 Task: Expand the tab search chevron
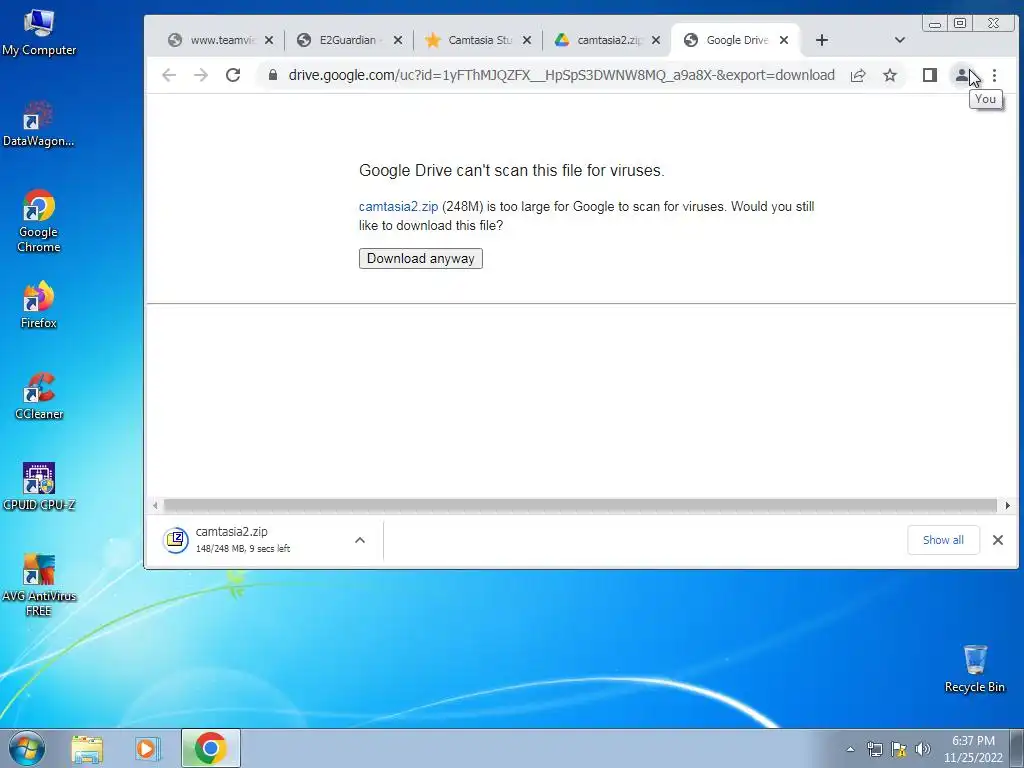click(x=899, y=40)
